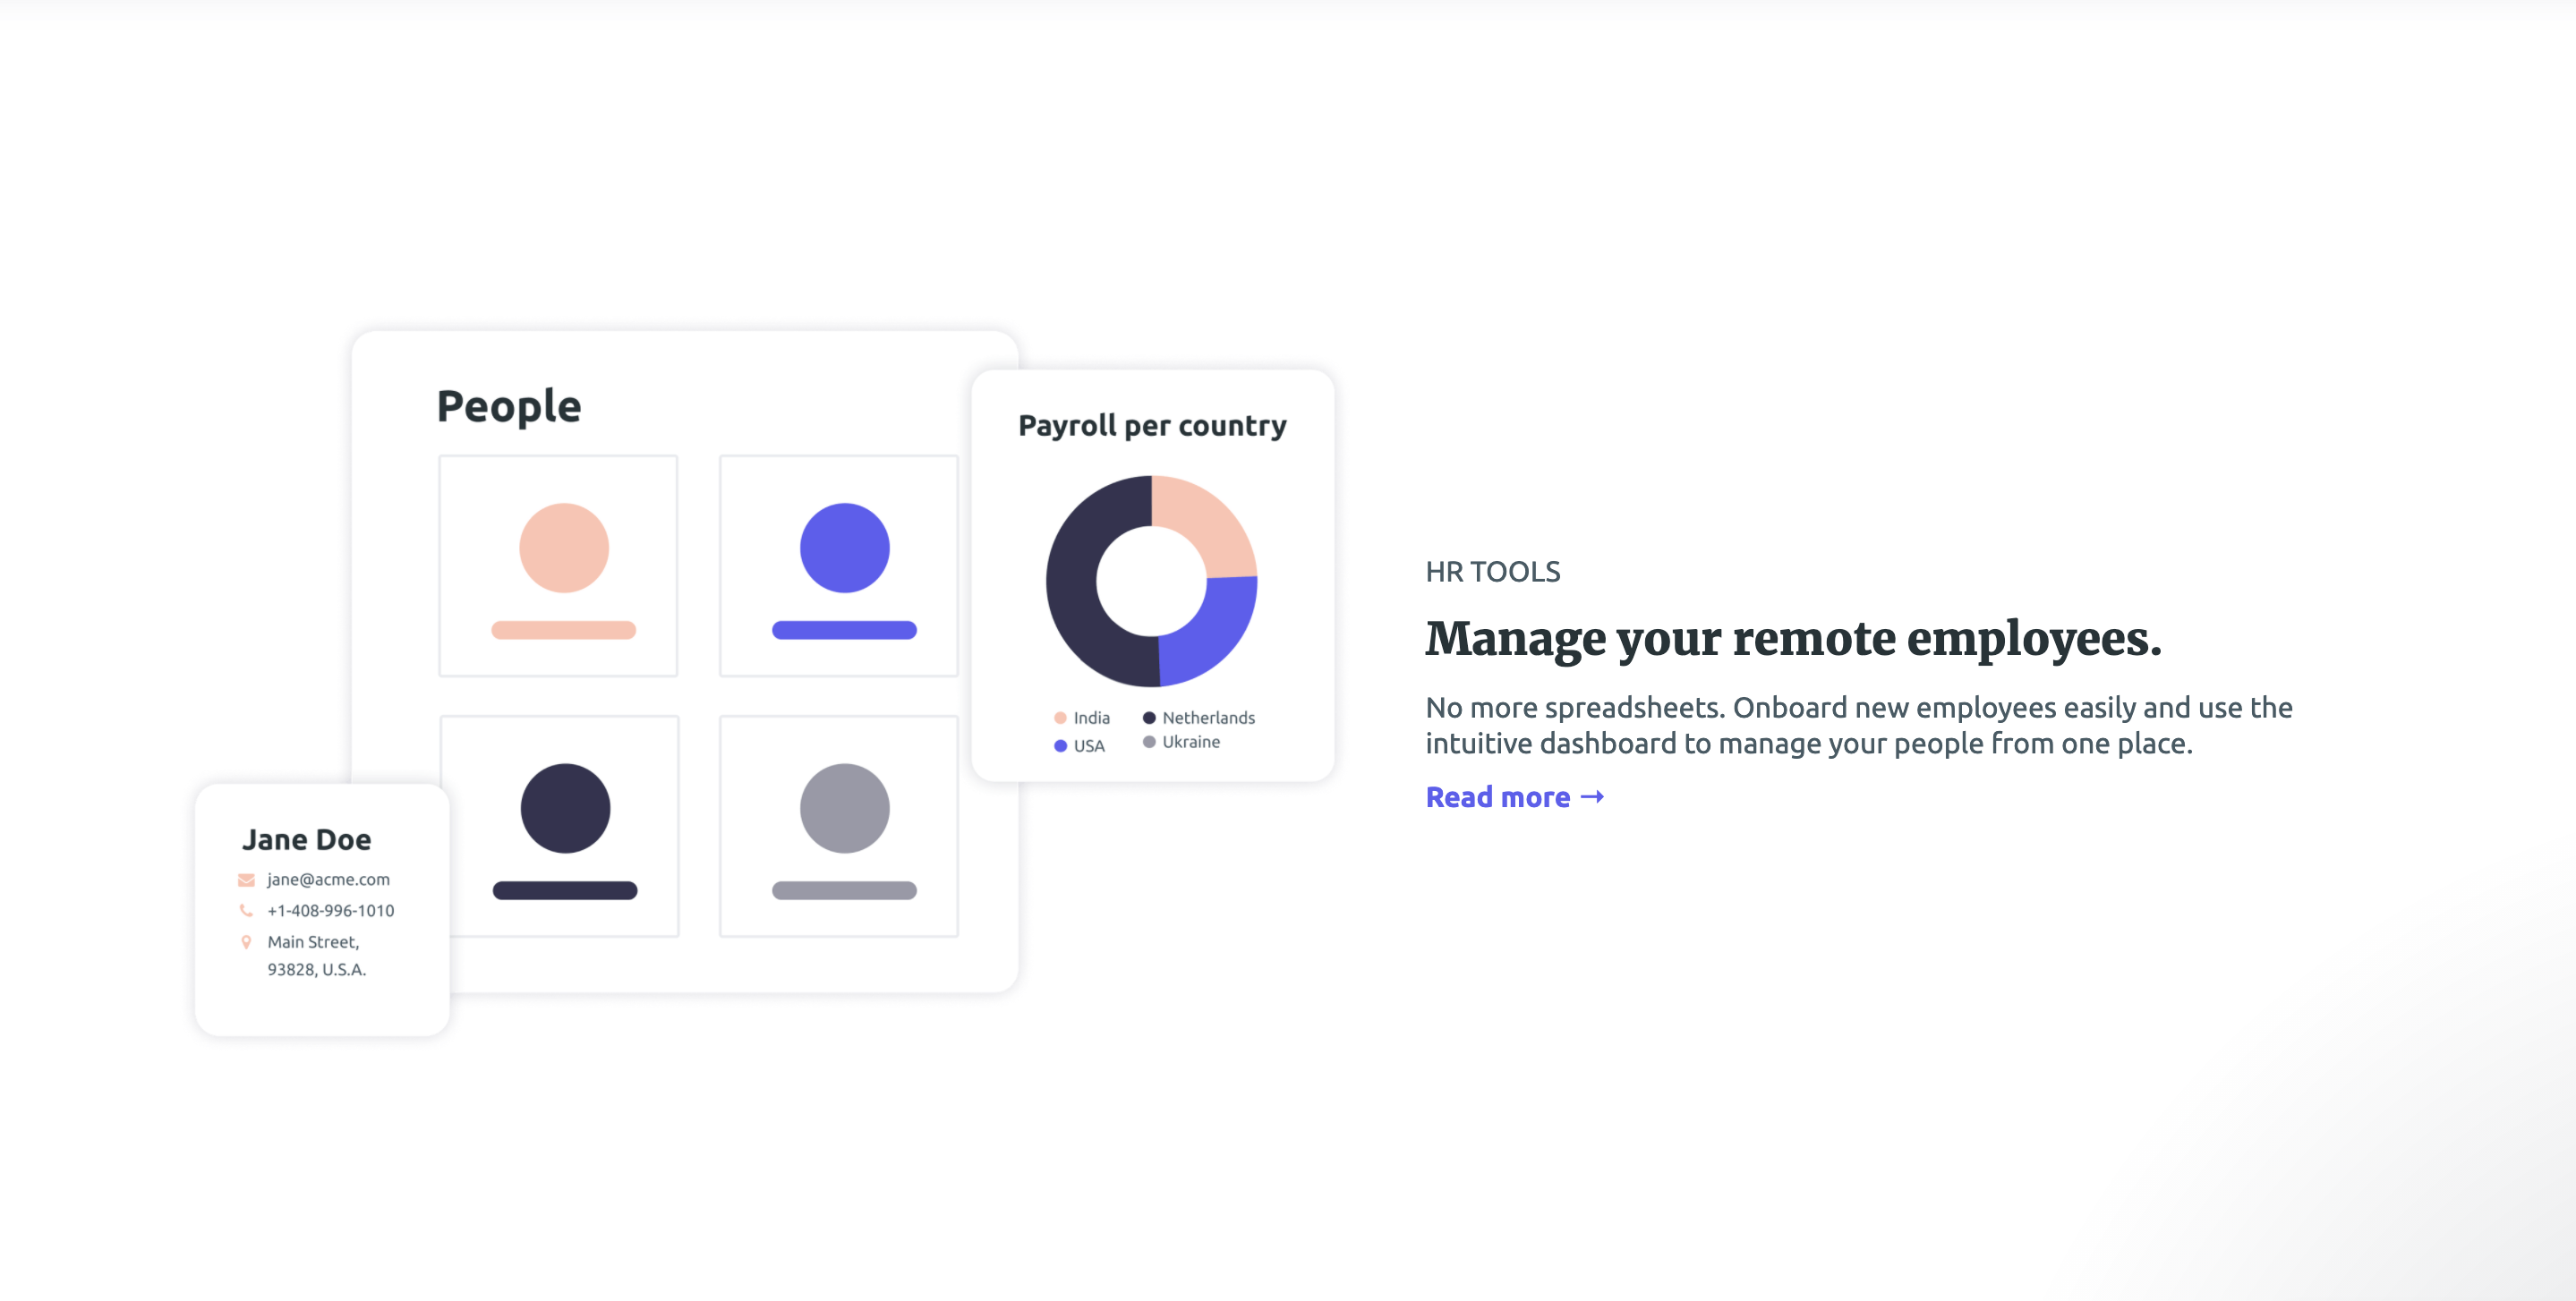Click the '+1-408-996-1010' phone number
Image resolution: width=2576 pixels, height=1301 pixels.
[x=331, y=911]
